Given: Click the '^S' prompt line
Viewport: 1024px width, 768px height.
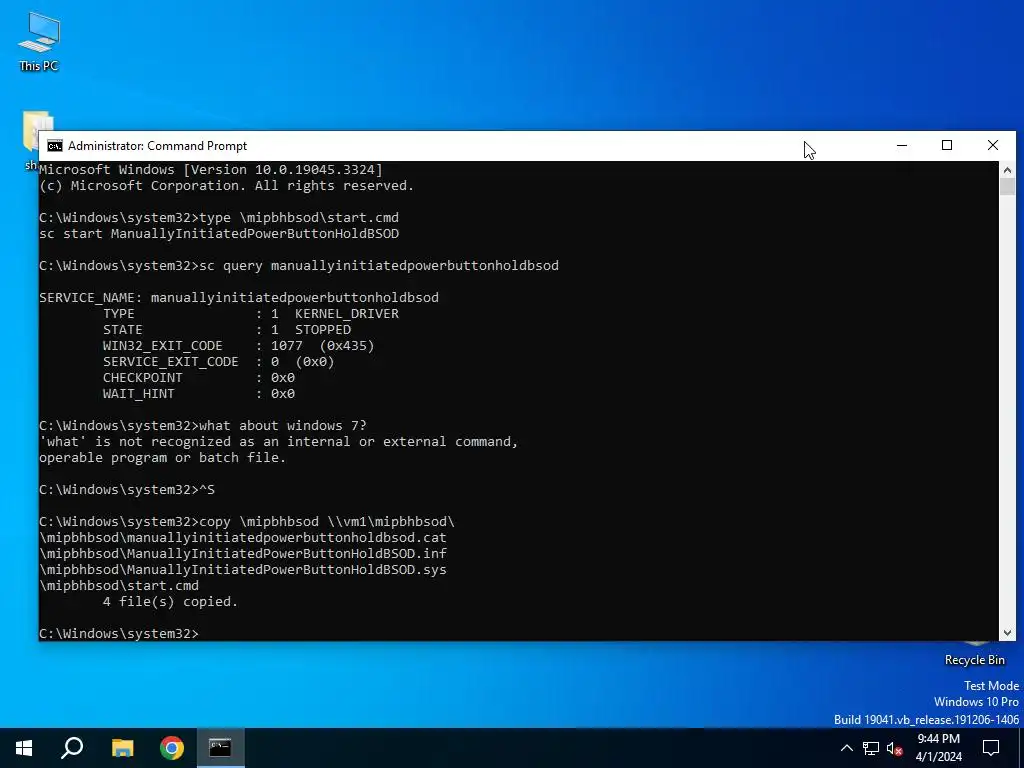Looking at the screenshot, I should pyautogui.click(x=127, y=490).
